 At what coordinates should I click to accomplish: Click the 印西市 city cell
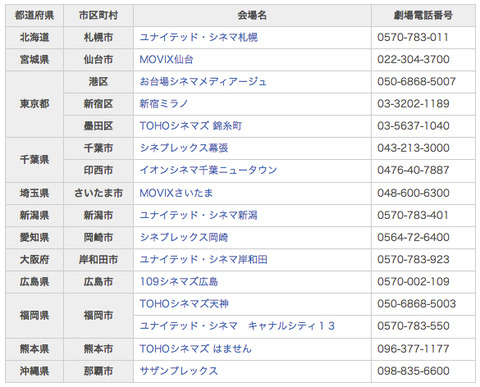[x=98, y=170]
